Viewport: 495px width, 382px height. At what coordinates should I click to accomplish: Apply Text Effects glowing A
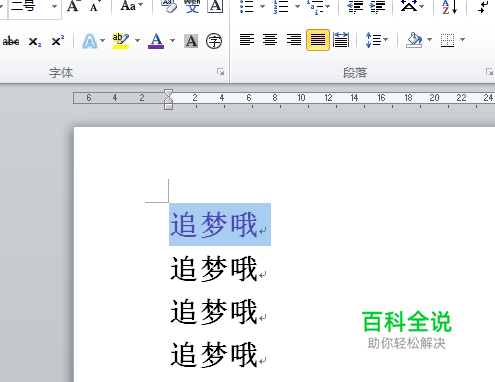pos(90,41)
